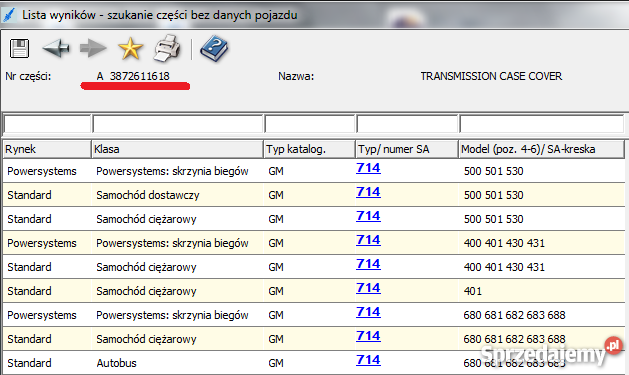Viewport: 629px width, 375px height.
Task: Open 714 link for Samochód ciężarowy 500 501 530 row
Action: 368,216
